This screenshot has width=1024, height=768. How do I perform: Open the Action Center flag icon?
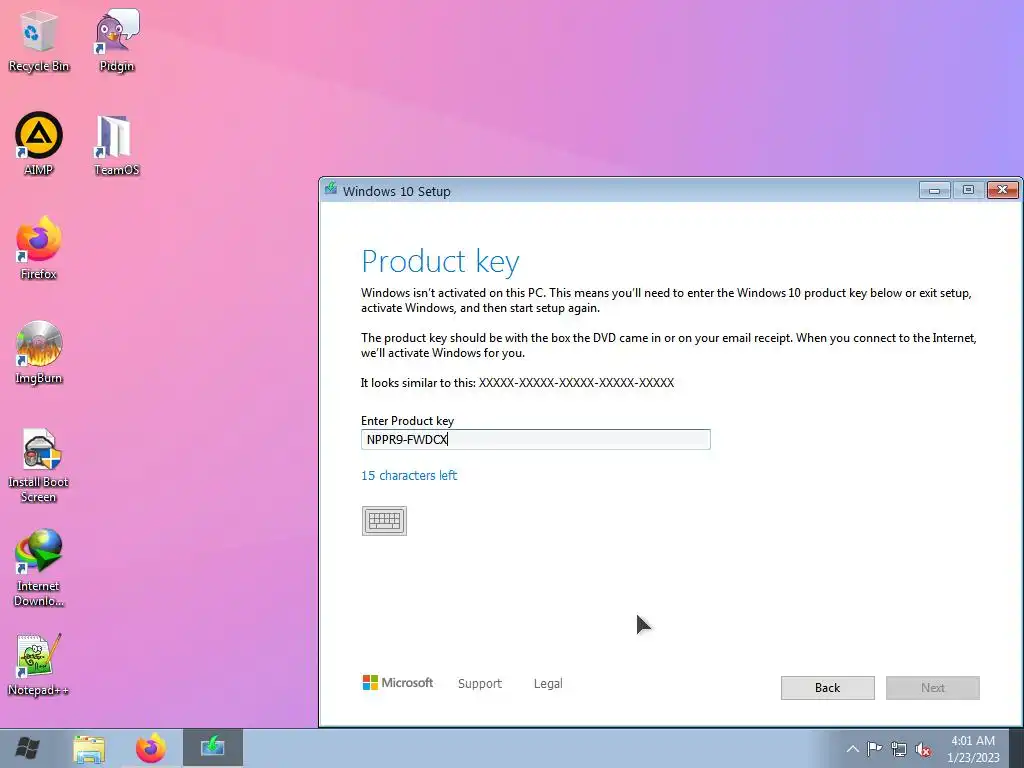pos(874,749)
